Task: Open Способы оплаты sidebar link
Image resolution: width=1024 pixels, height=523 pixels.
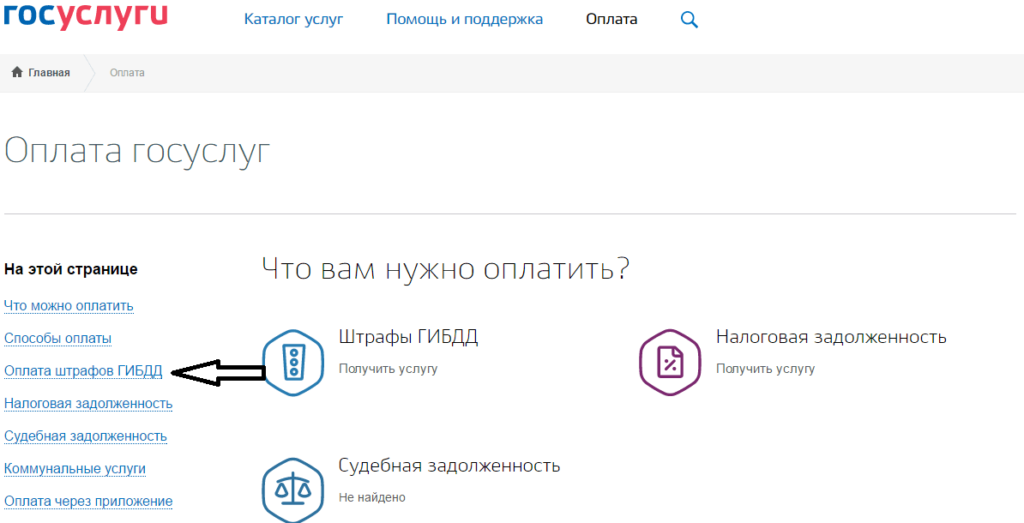Action: click(x=58, y=338)
